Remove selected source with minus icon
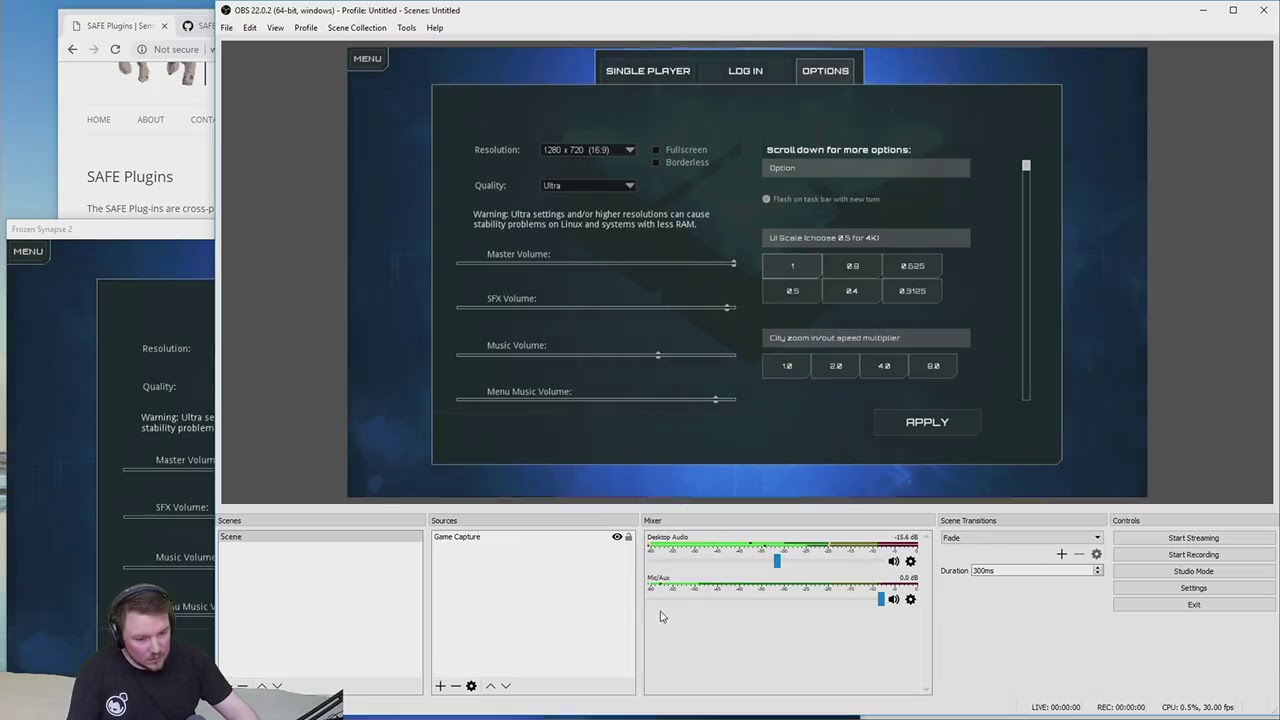Image resolution: width=1280 pixels, height=720 pixels. [455, 686]
